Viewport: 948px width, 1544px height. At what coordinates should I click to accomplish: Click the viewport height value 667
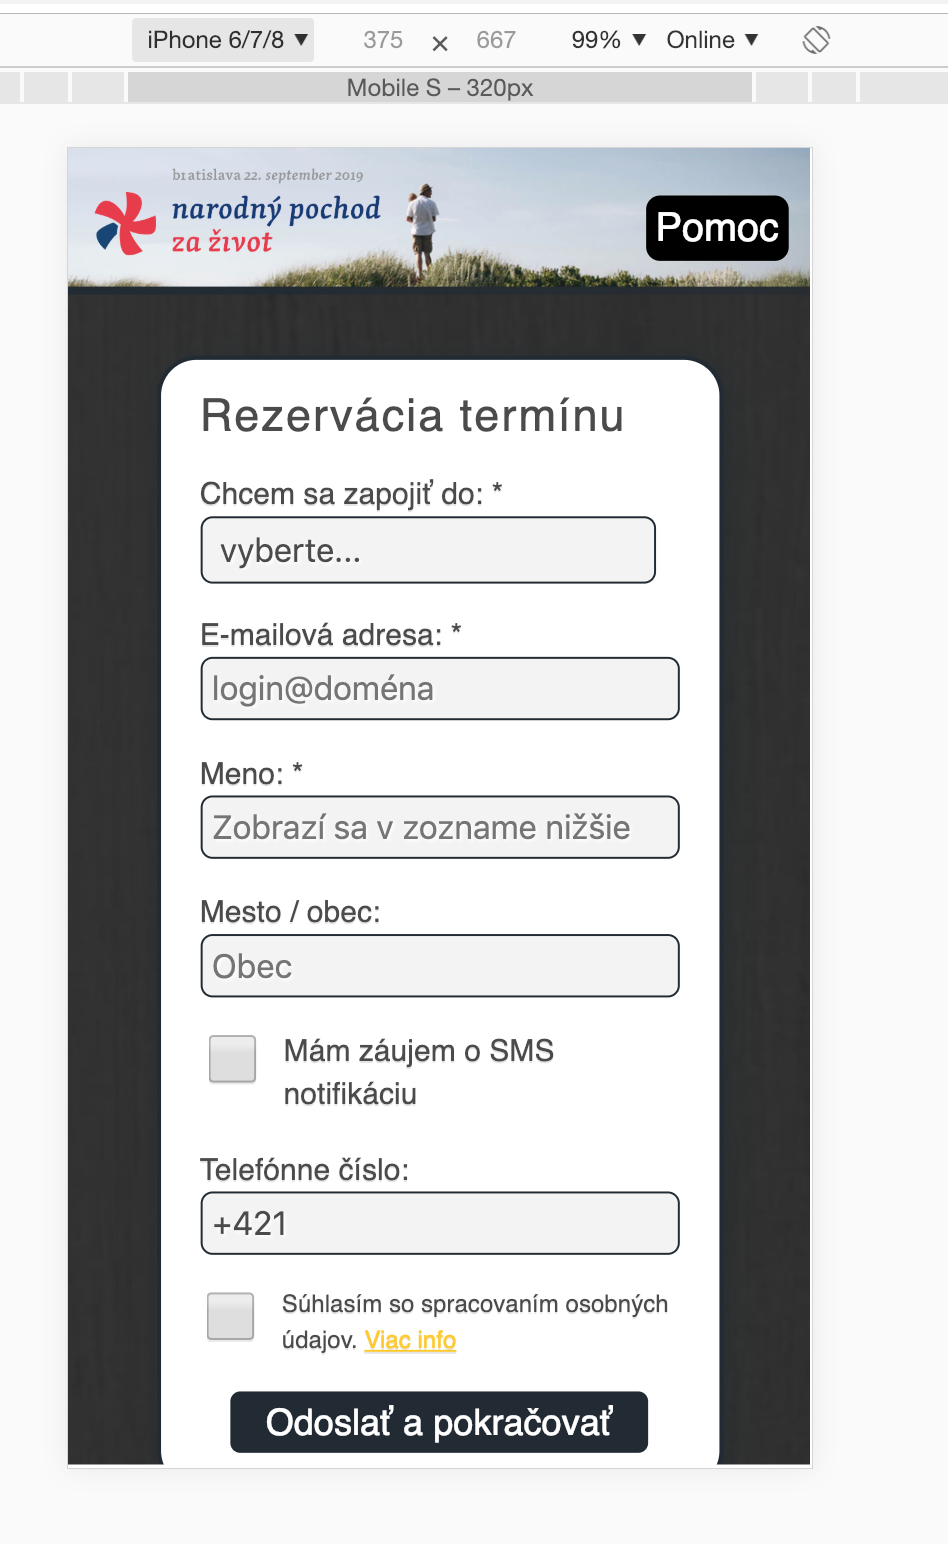[x=496, y=40]
